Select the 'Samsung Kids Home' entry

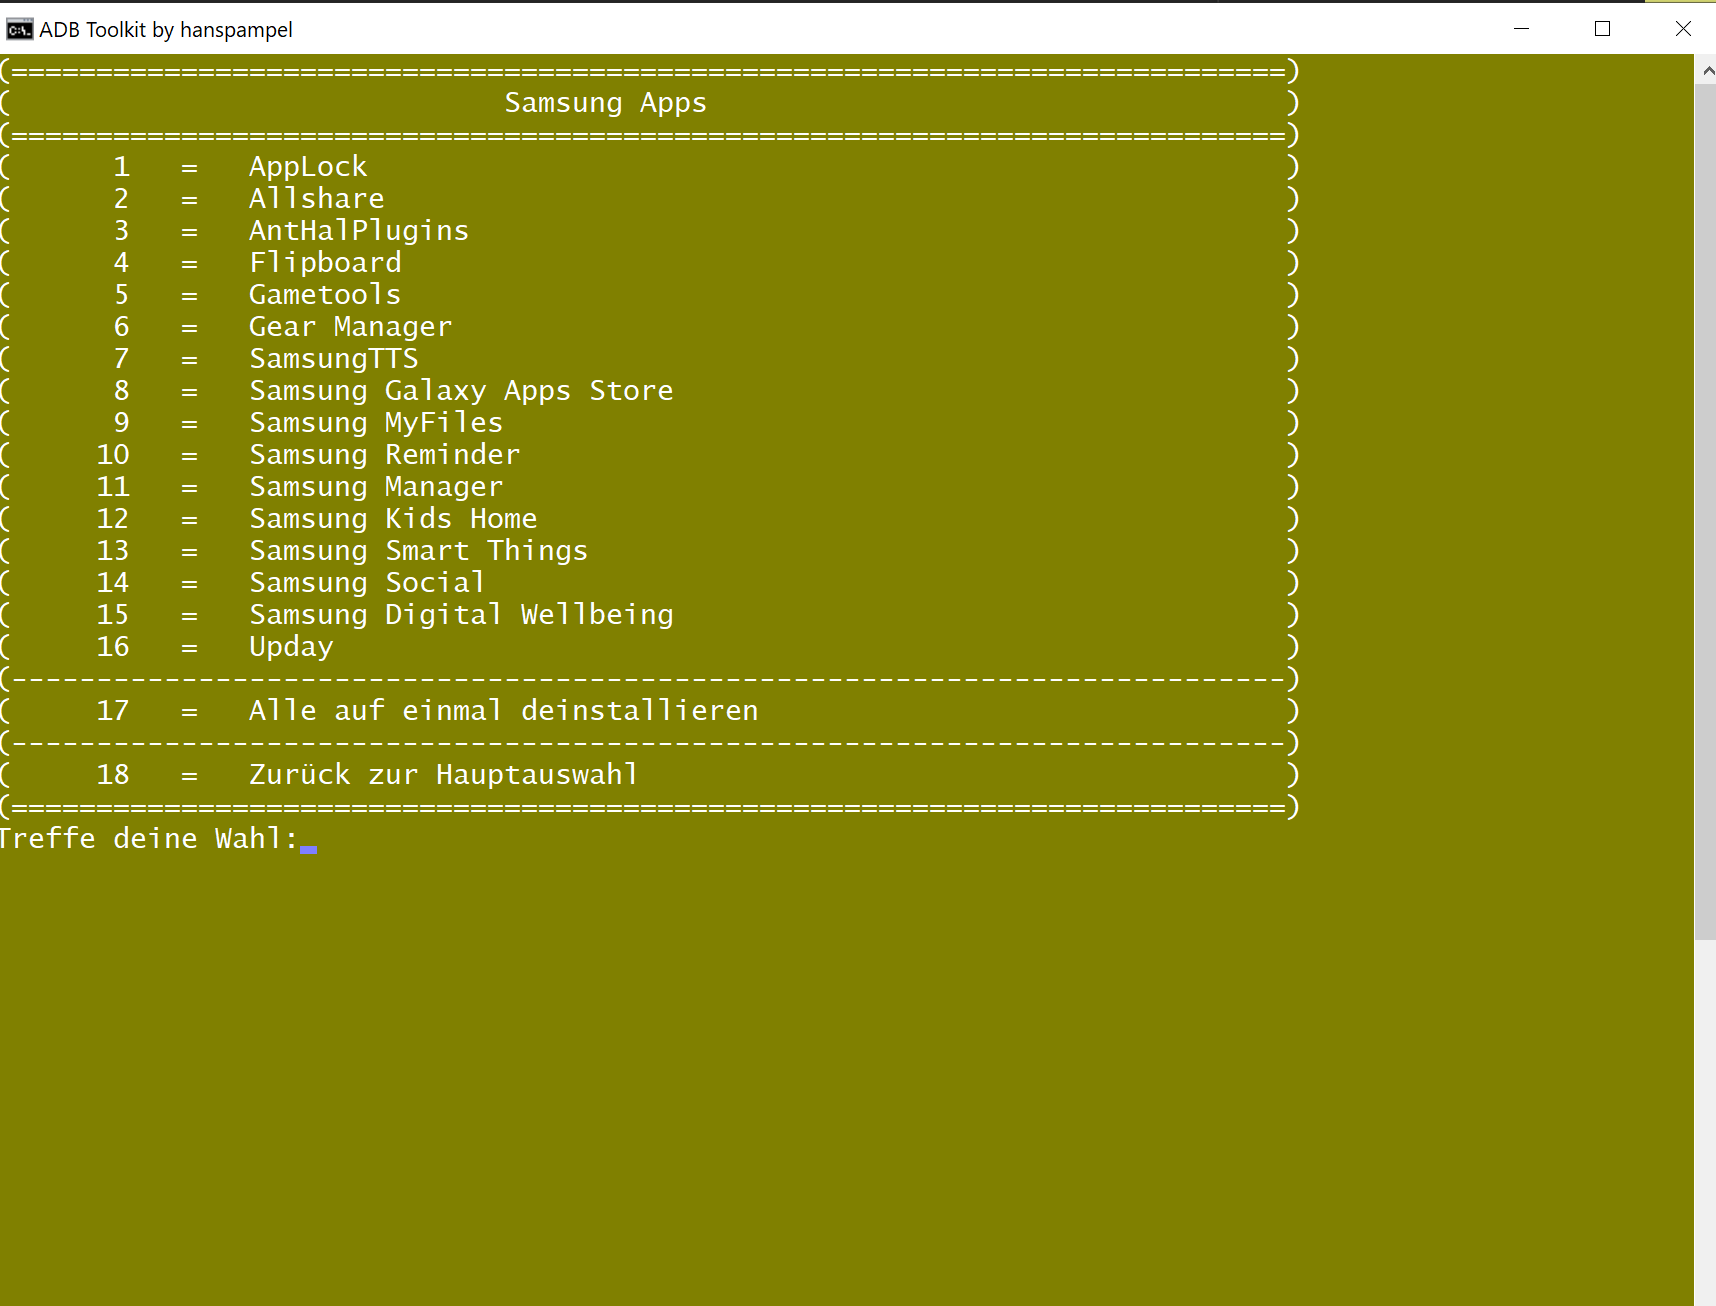393,519
